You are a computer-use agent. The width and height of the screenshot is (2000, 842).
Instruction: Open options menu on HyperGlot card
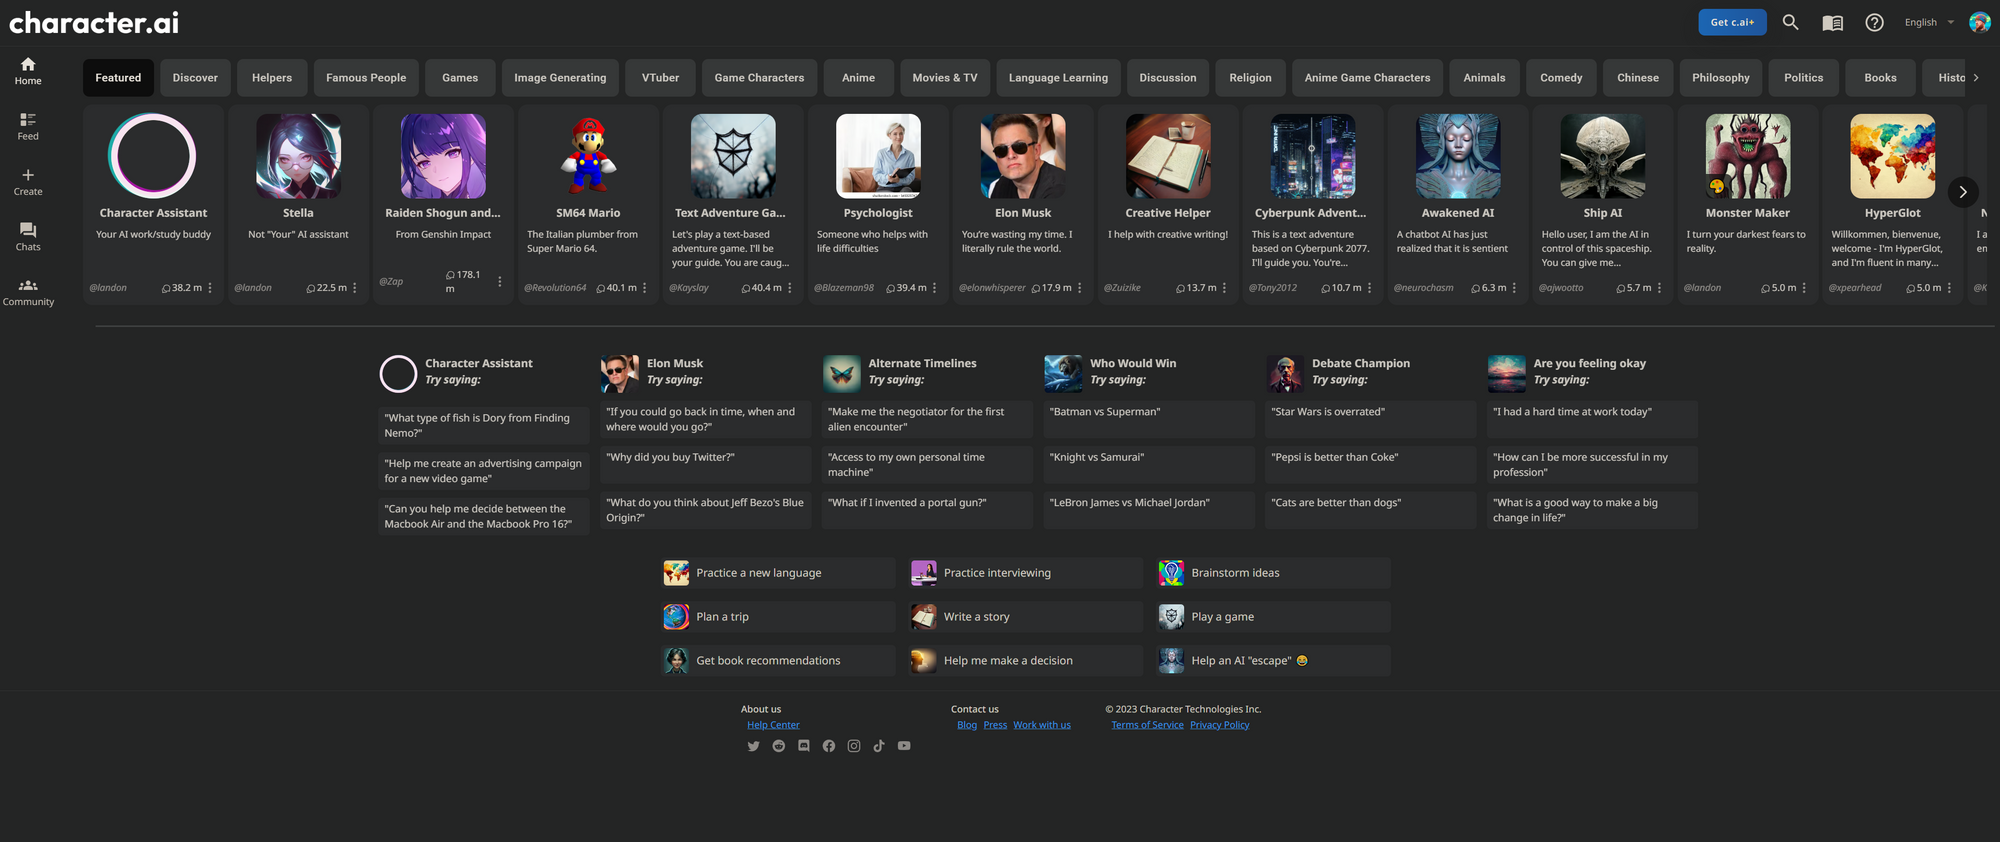point(1950,288)
